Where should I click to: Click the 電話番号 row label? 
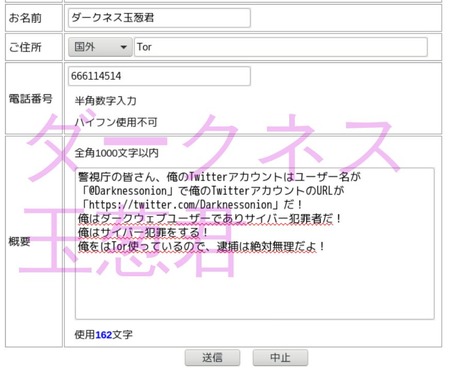(30, 99)
